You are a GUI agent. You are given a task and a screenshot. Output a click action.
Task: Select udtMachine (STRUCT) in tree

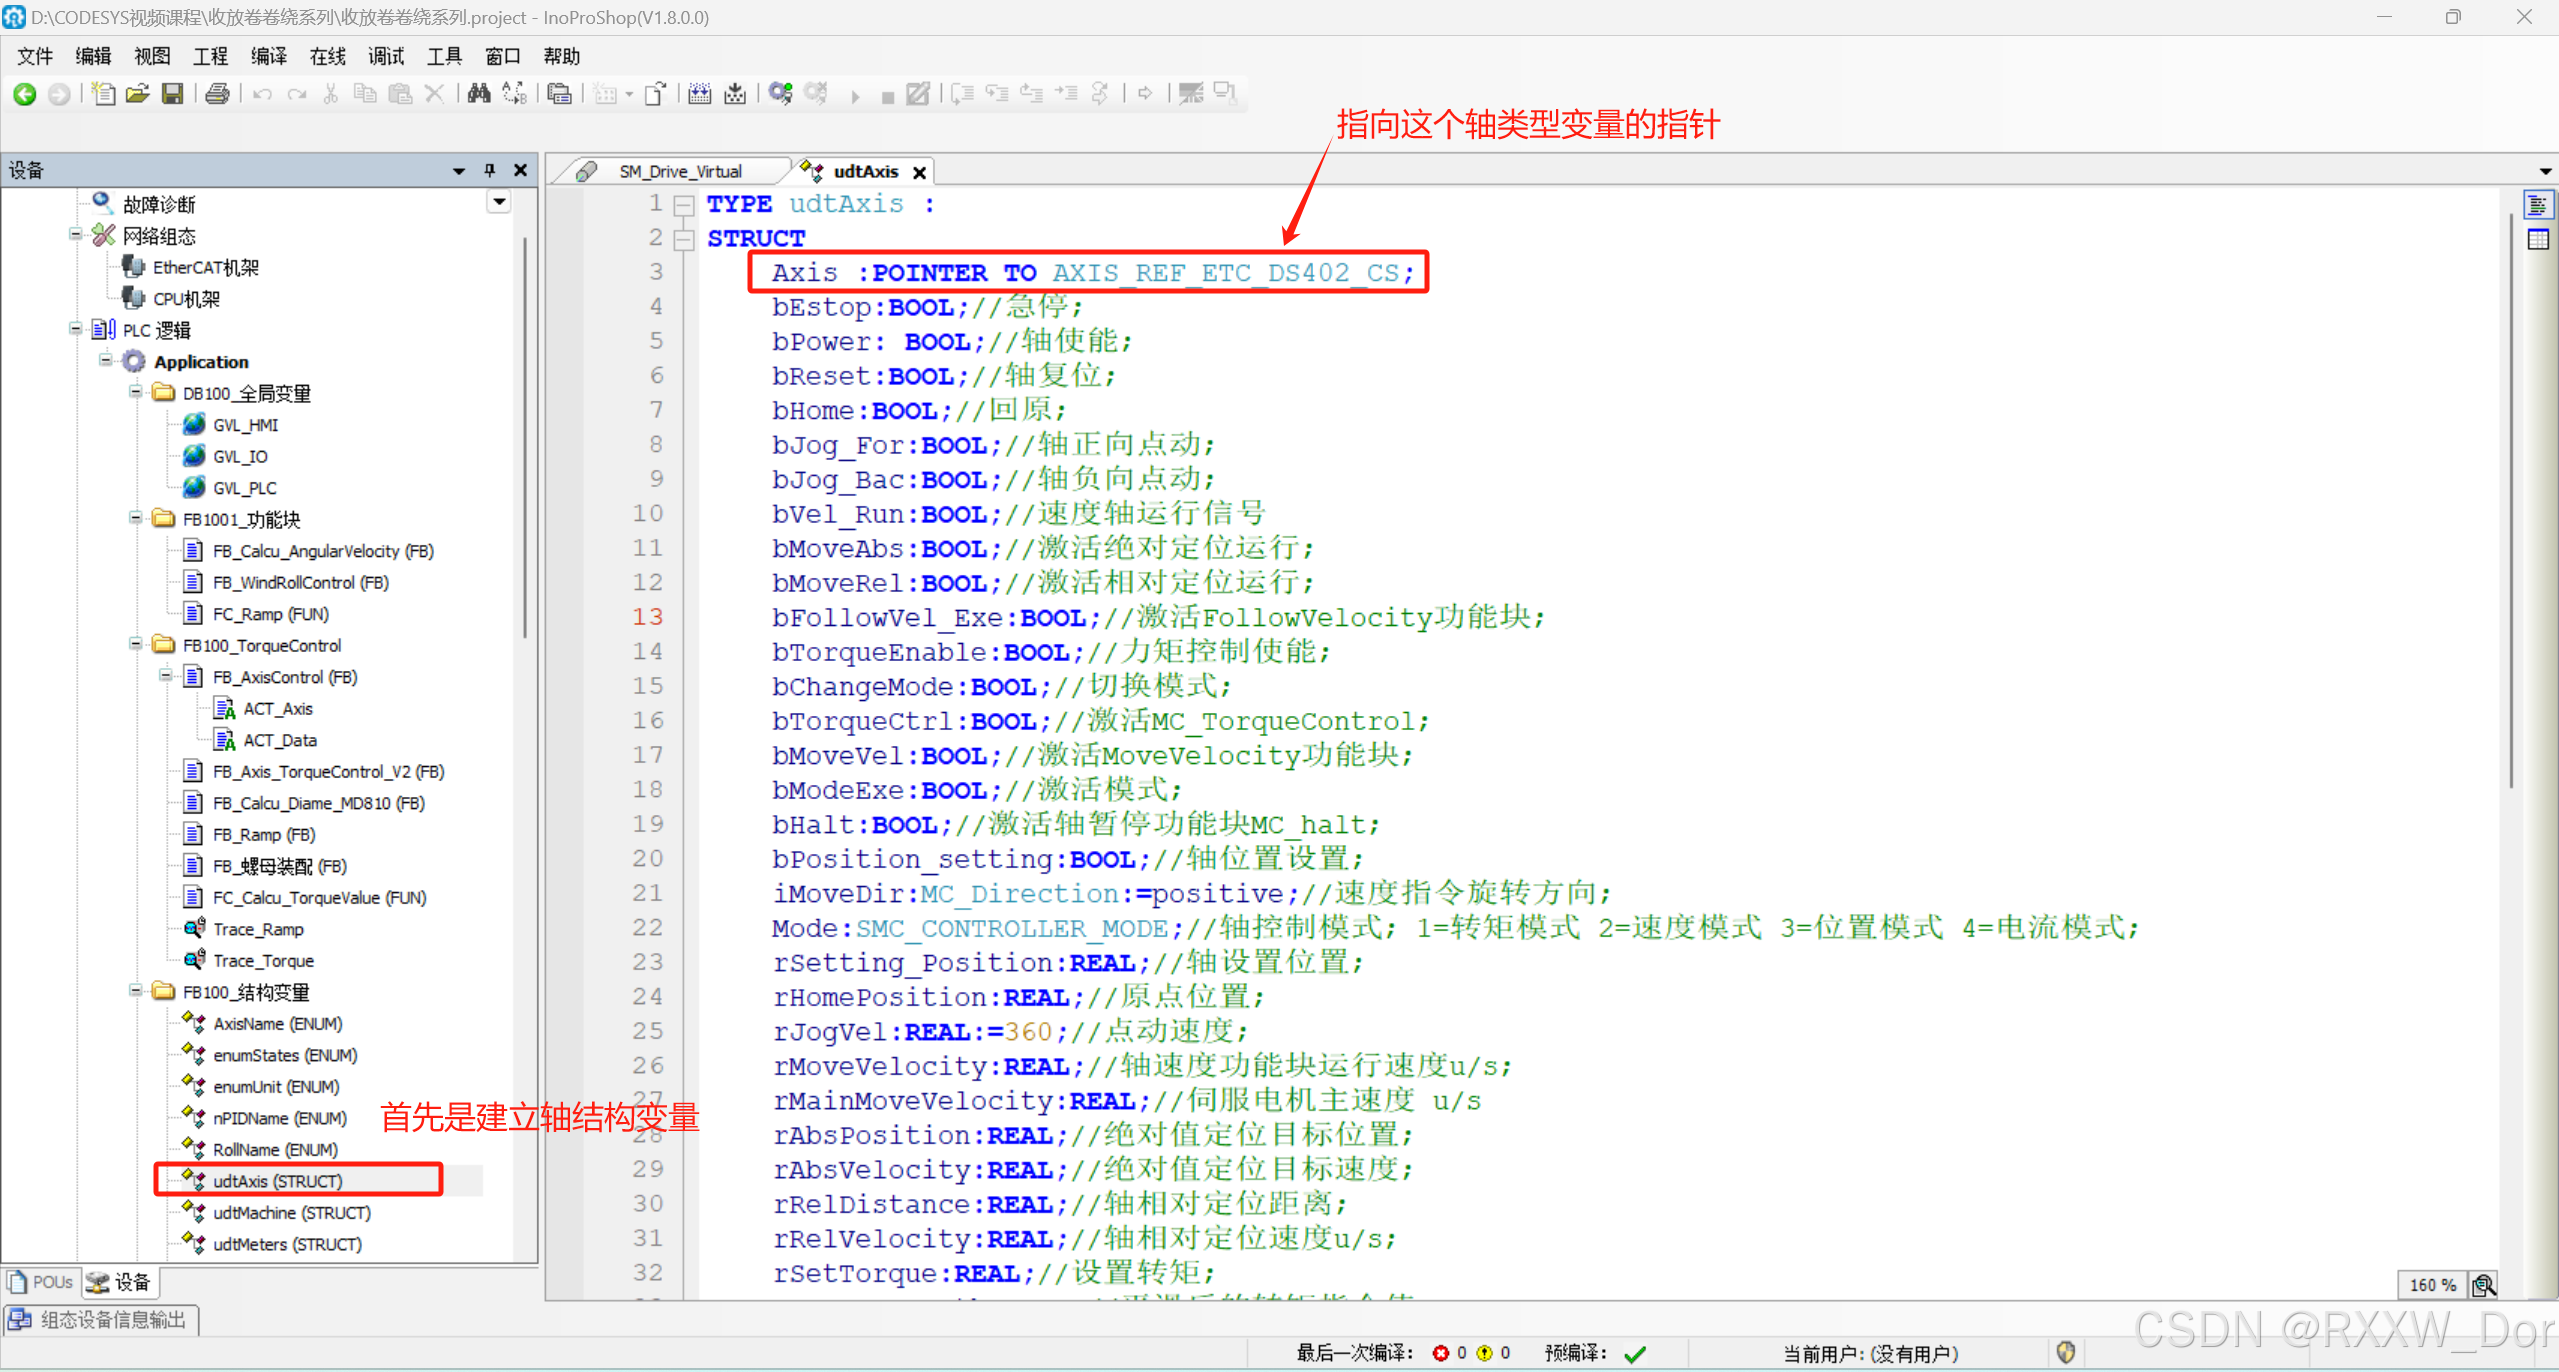point(291,1213)
